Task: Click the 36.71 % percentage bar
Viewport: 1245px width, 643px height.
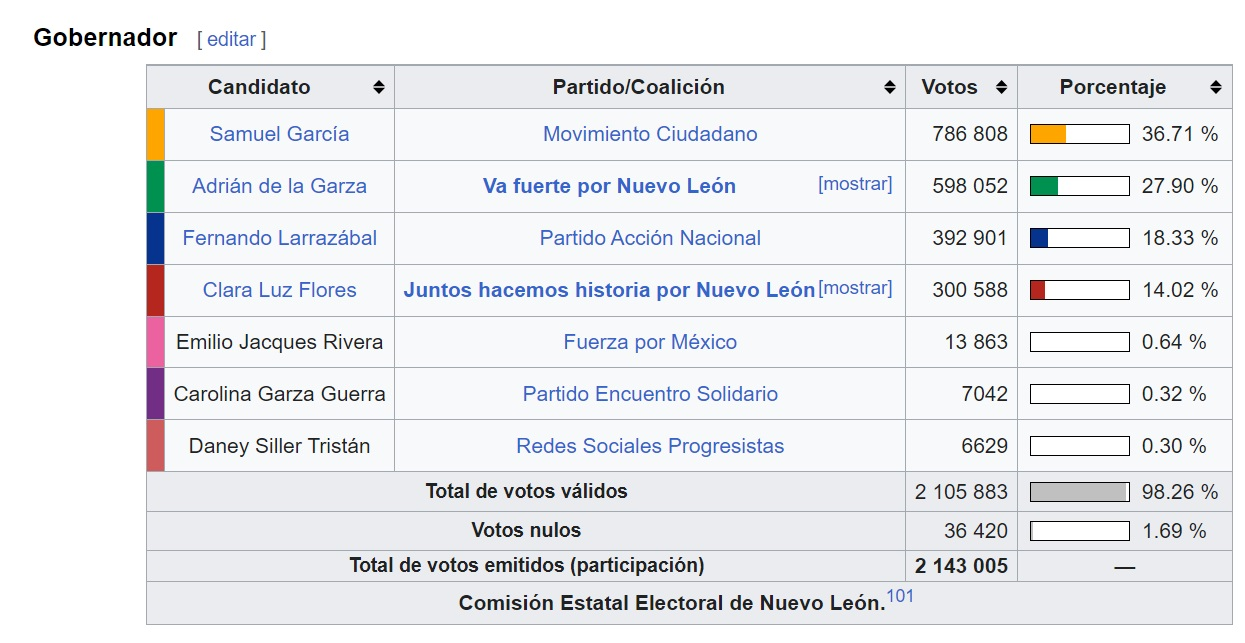Action: click(1079, 134)
